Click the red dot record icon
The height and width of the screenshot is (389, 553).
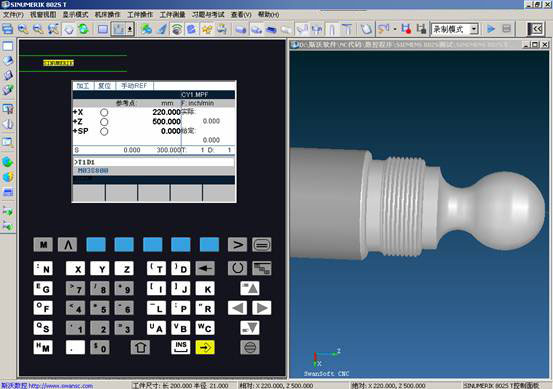(x=406, y=29)
